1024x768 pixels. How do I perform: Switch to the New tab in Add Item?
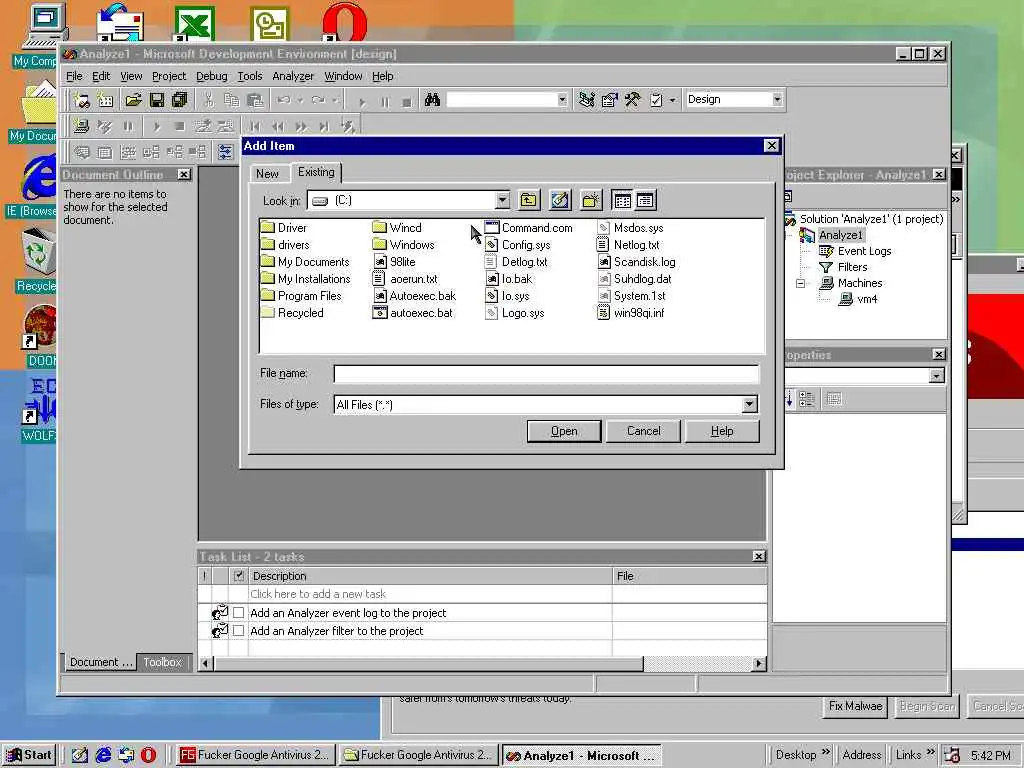point(267,174)
